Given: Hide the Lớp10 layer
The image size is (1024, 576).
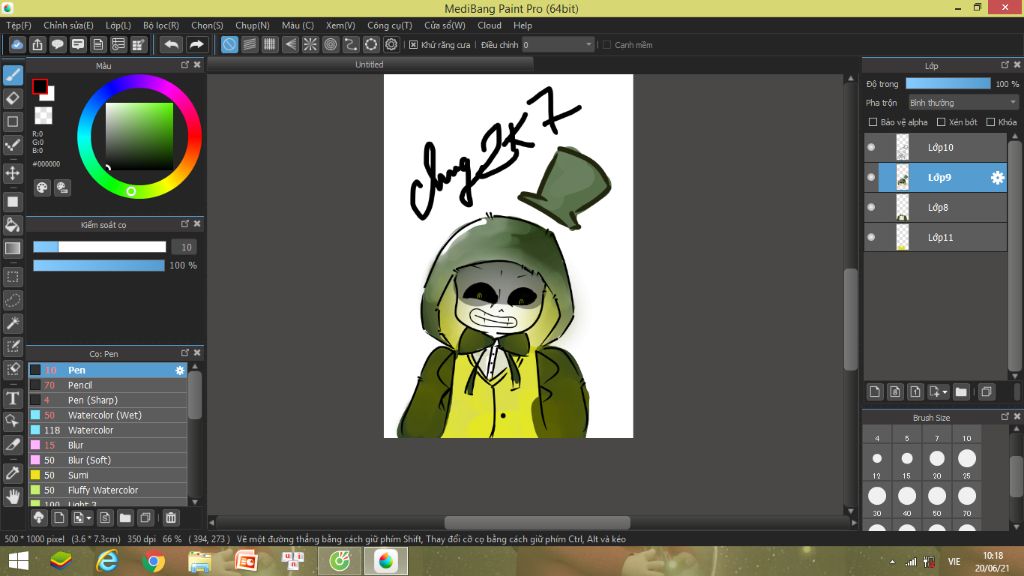Looking at the screenshot, I should (x=871, y=148).
